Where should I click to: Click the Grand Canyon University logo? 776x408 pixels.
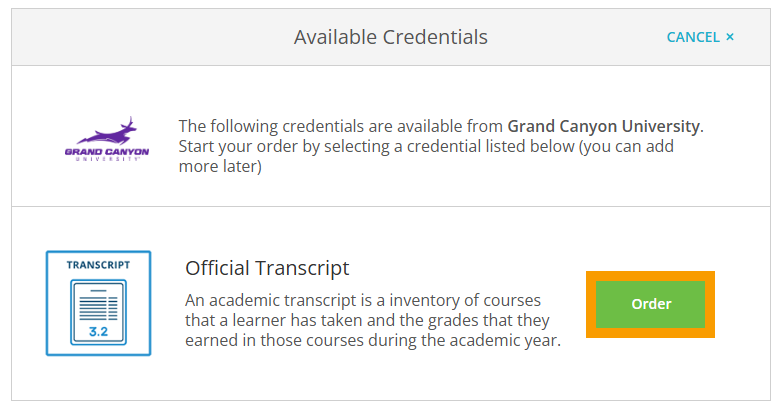tap(107, 139)
